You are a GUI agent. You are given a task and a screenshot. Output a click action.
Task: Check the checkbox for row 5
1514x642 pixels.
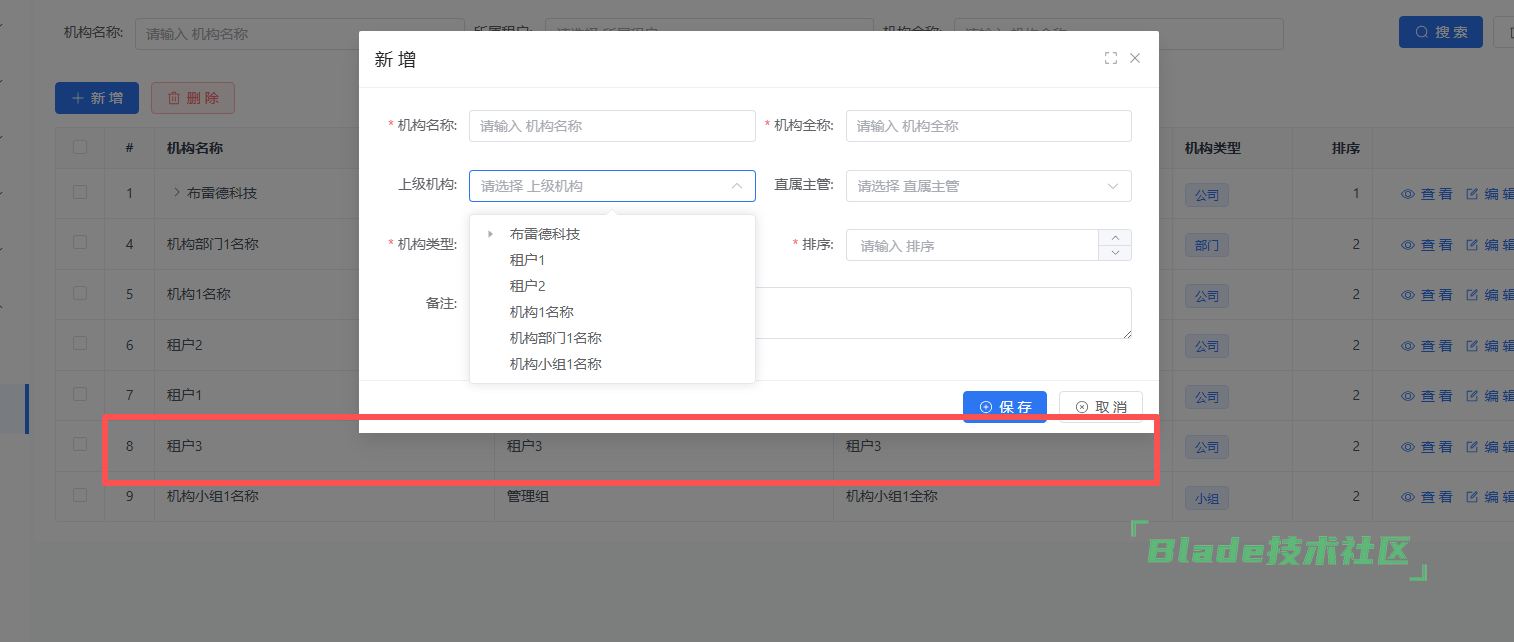point(80,293)
